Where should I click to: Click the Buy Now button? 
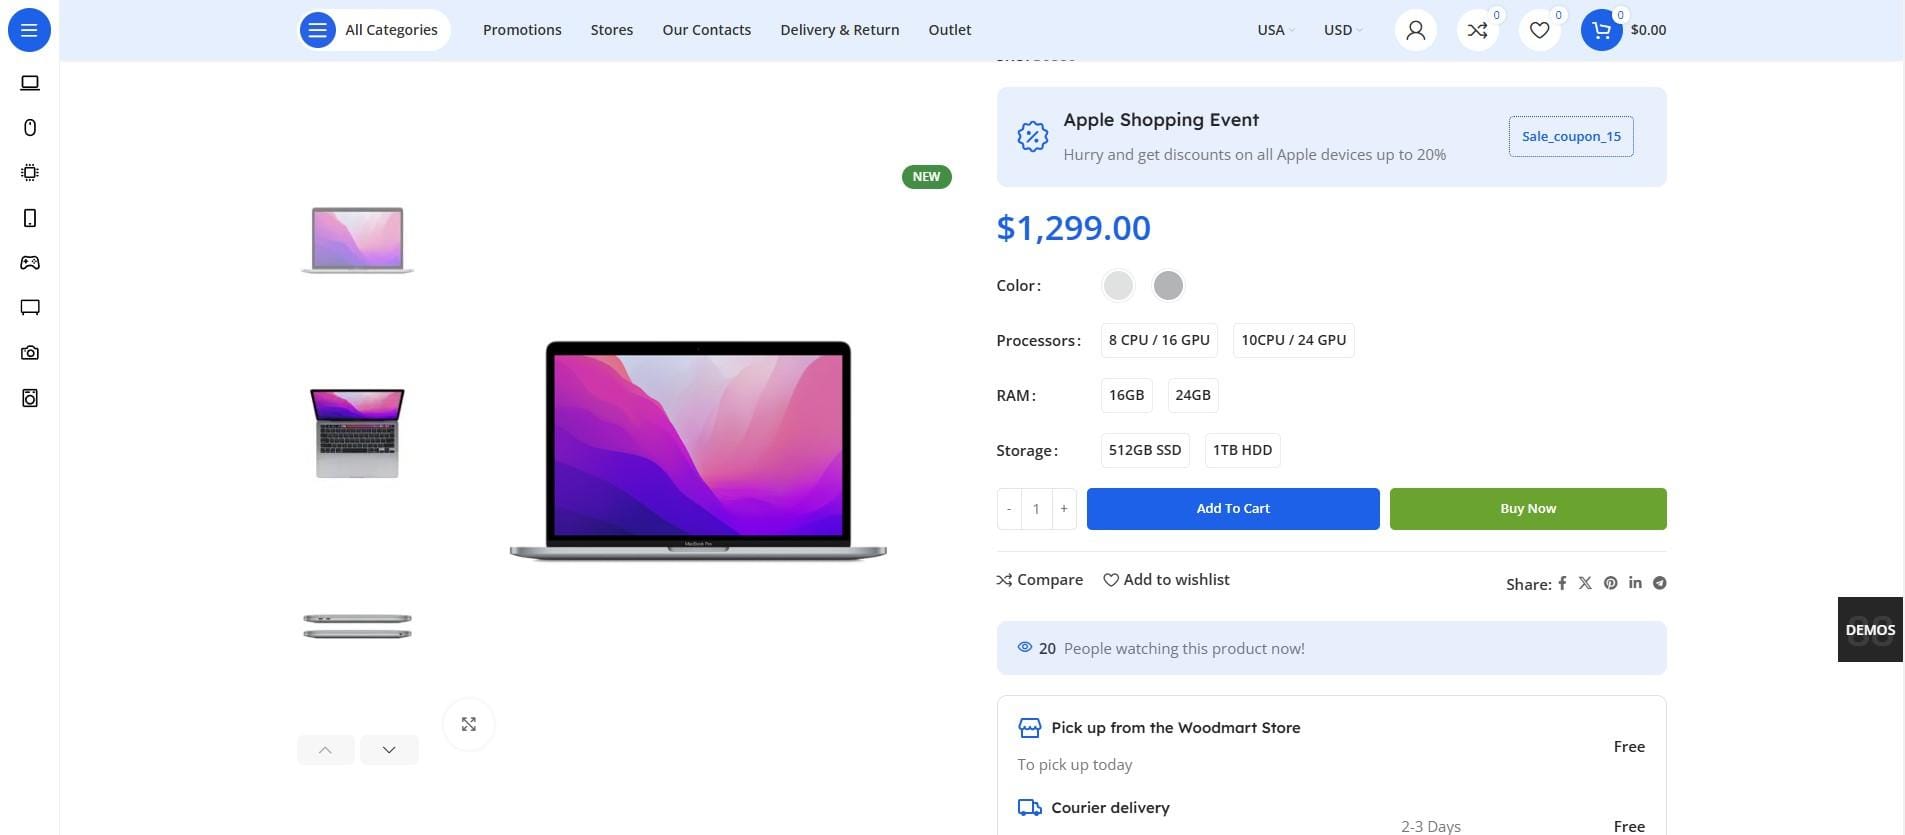(1528, 509)
